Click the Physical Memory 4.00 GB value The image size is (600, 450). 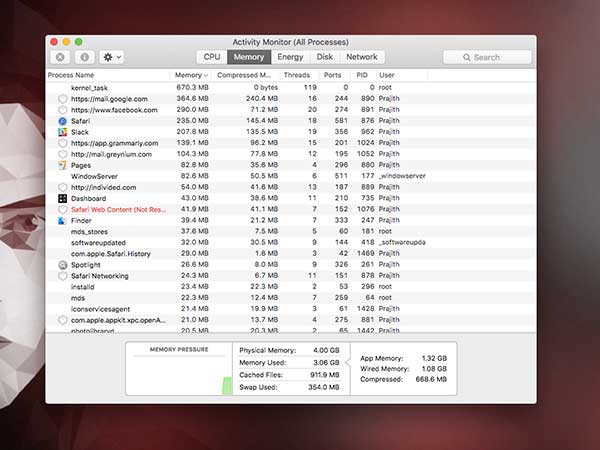[x=326, y=350]
